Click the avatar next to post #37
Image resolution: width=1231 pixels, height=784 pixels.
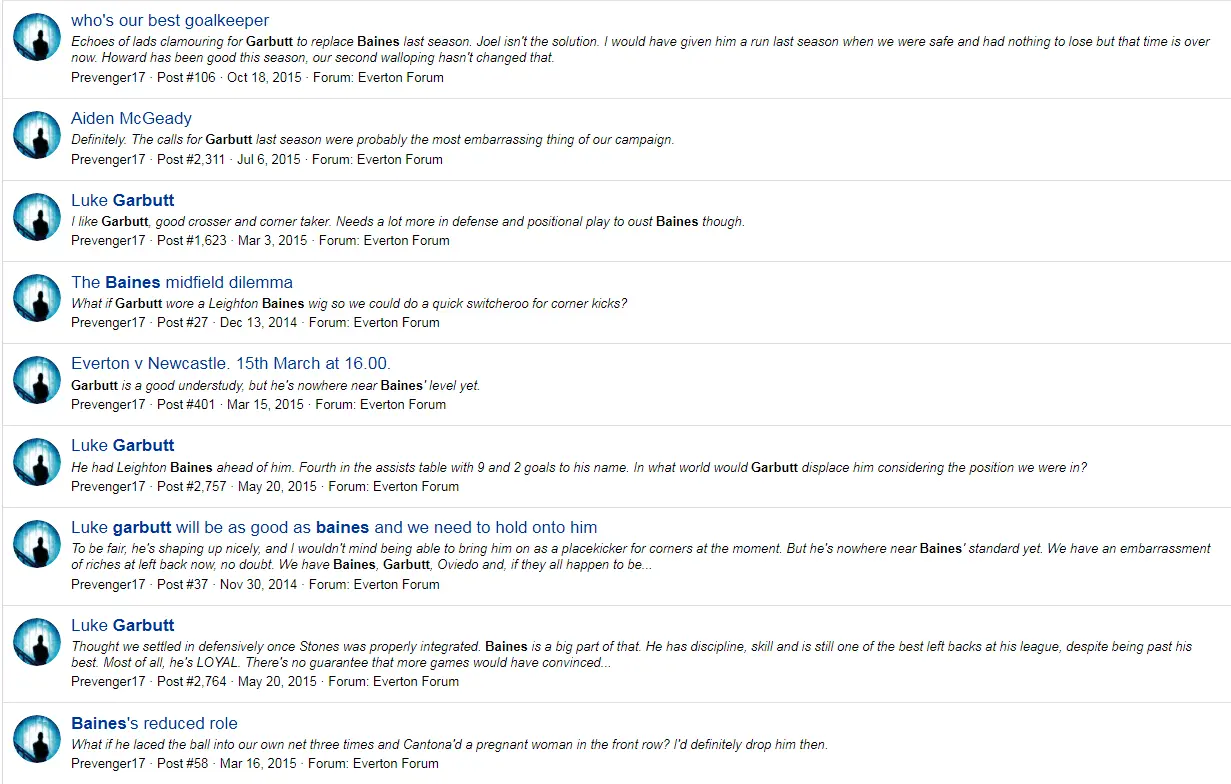click(37, 544)
